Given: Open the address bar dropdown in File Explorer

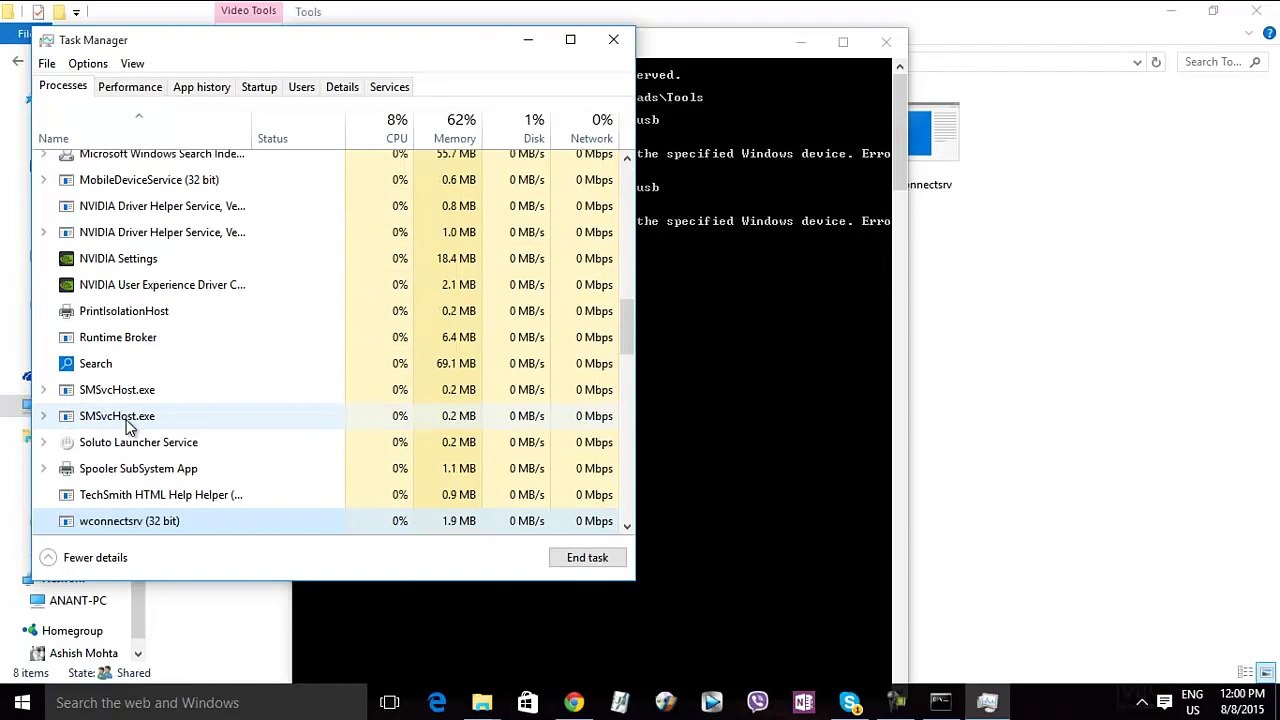Looking at the screenshot, I should (x=1137, y=62).
